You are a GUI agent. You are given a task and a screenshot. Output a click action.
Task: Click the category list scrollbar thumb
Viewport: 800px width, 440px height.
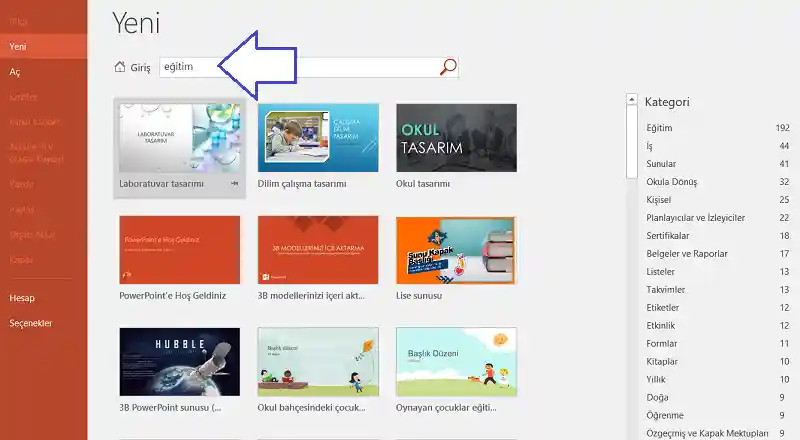[x=632, y=142]
